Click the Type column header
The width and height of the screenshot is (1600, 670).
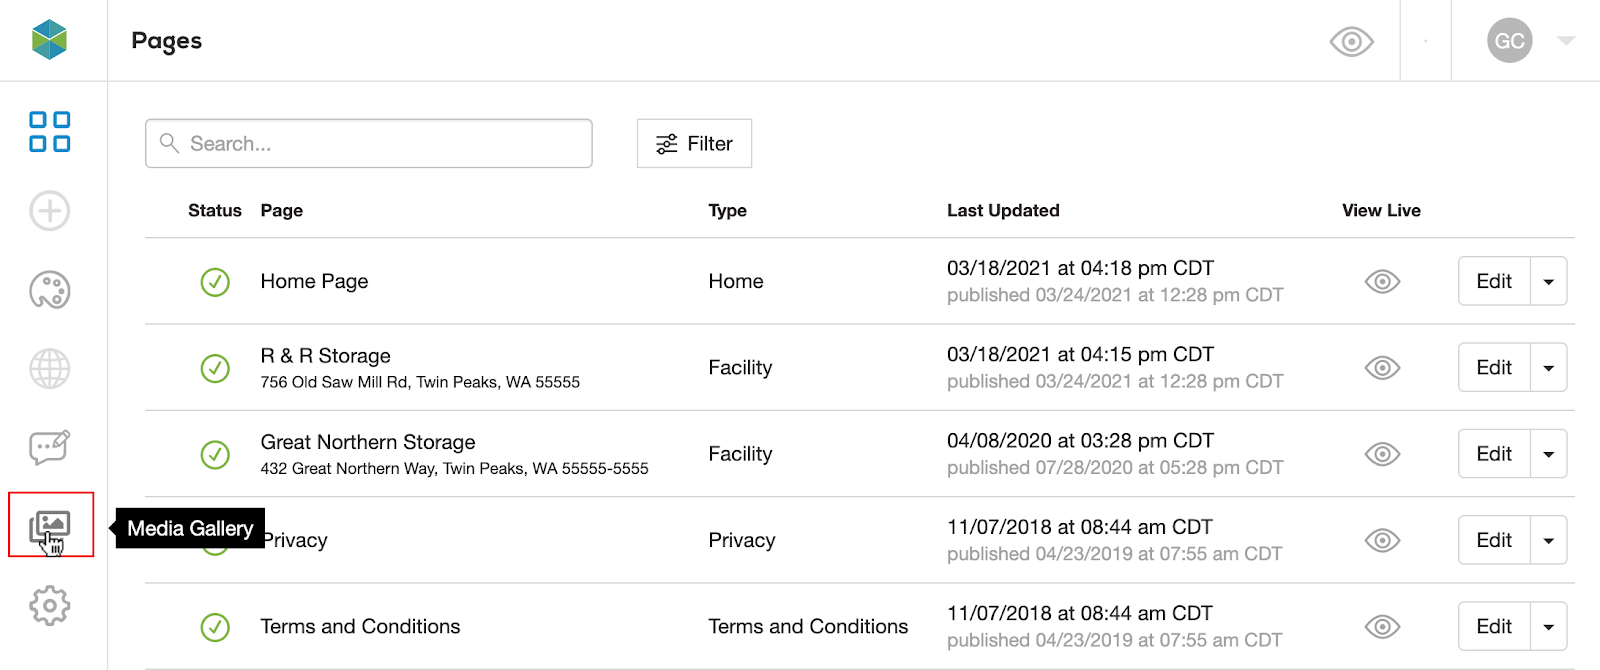pyautogui.click(x=727, y=211)
